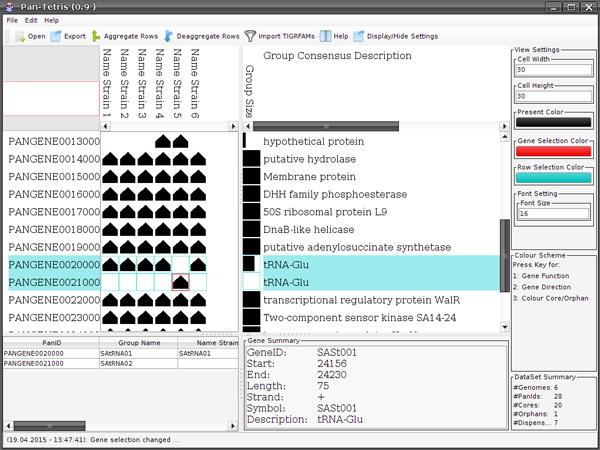
Task: Select row label PANGENE0013000
Action: click(54, 142)
